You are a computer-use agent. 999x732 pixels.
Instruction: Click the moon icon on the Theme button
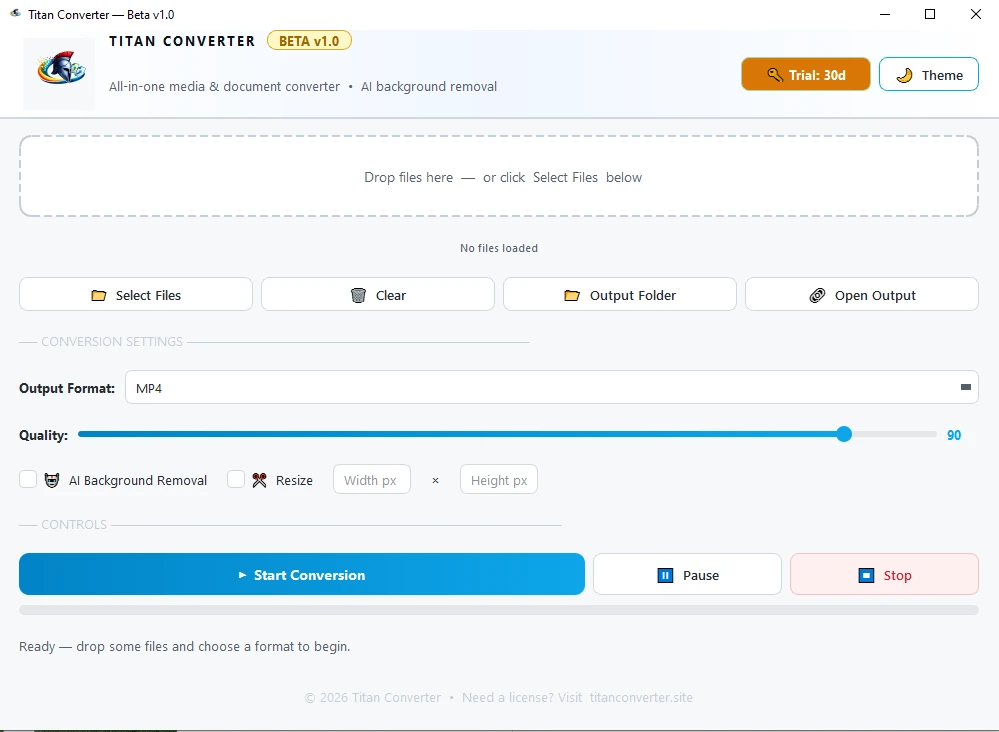tap(906, 73)
